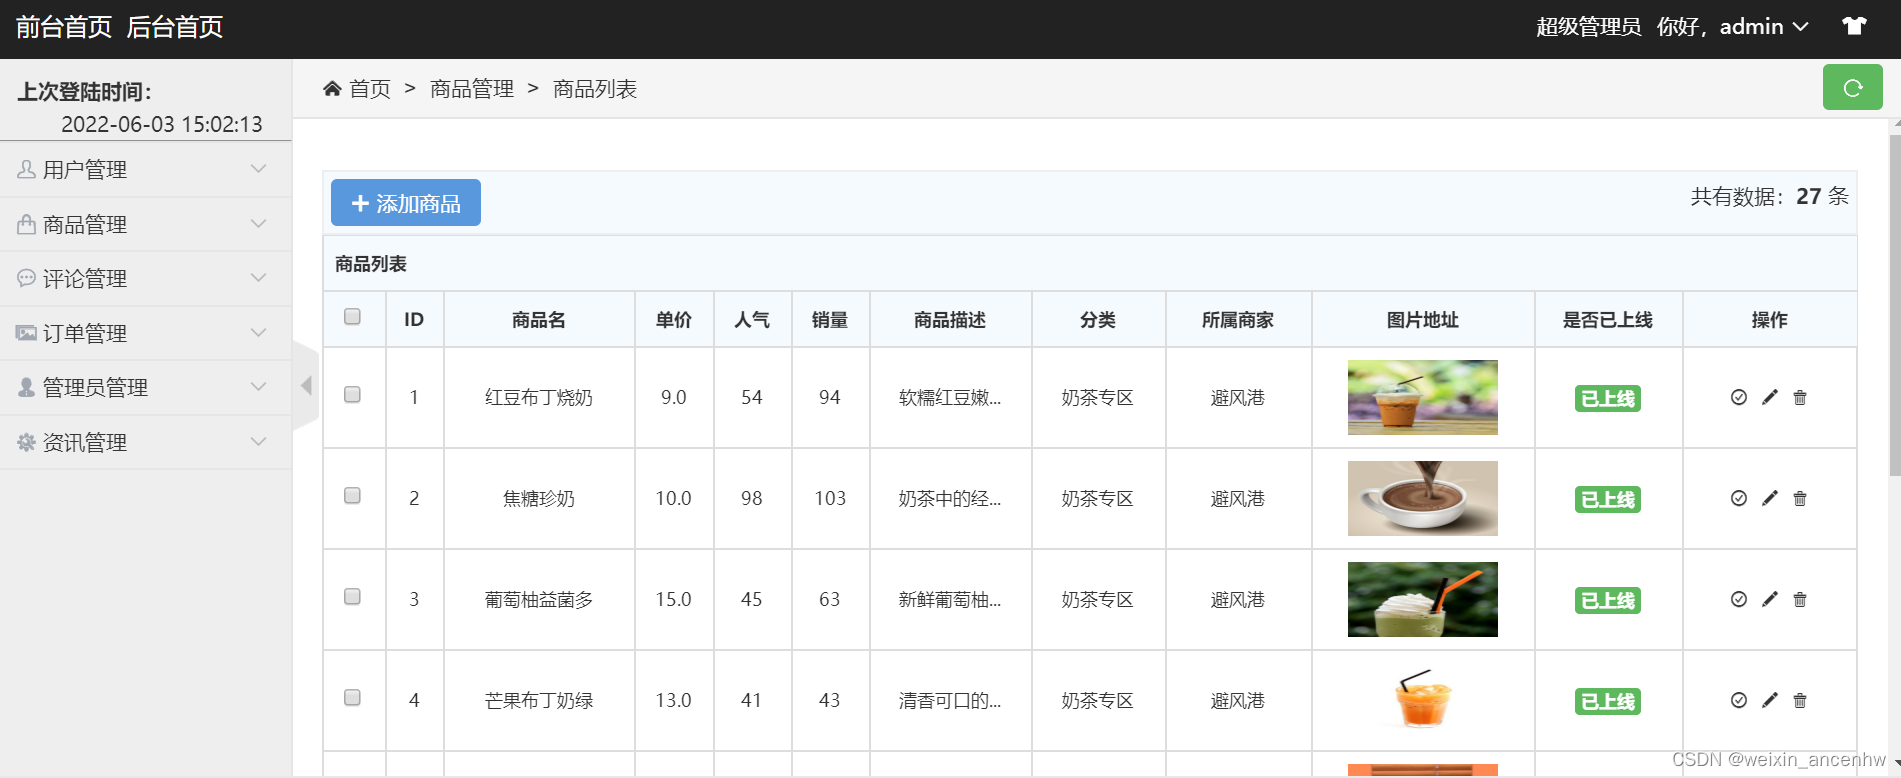Viewport: 1901px width, 778px height.
Task: Open the 葡萄柚益菌多 product thumbnail image
Action: [x=1422, y=599]
